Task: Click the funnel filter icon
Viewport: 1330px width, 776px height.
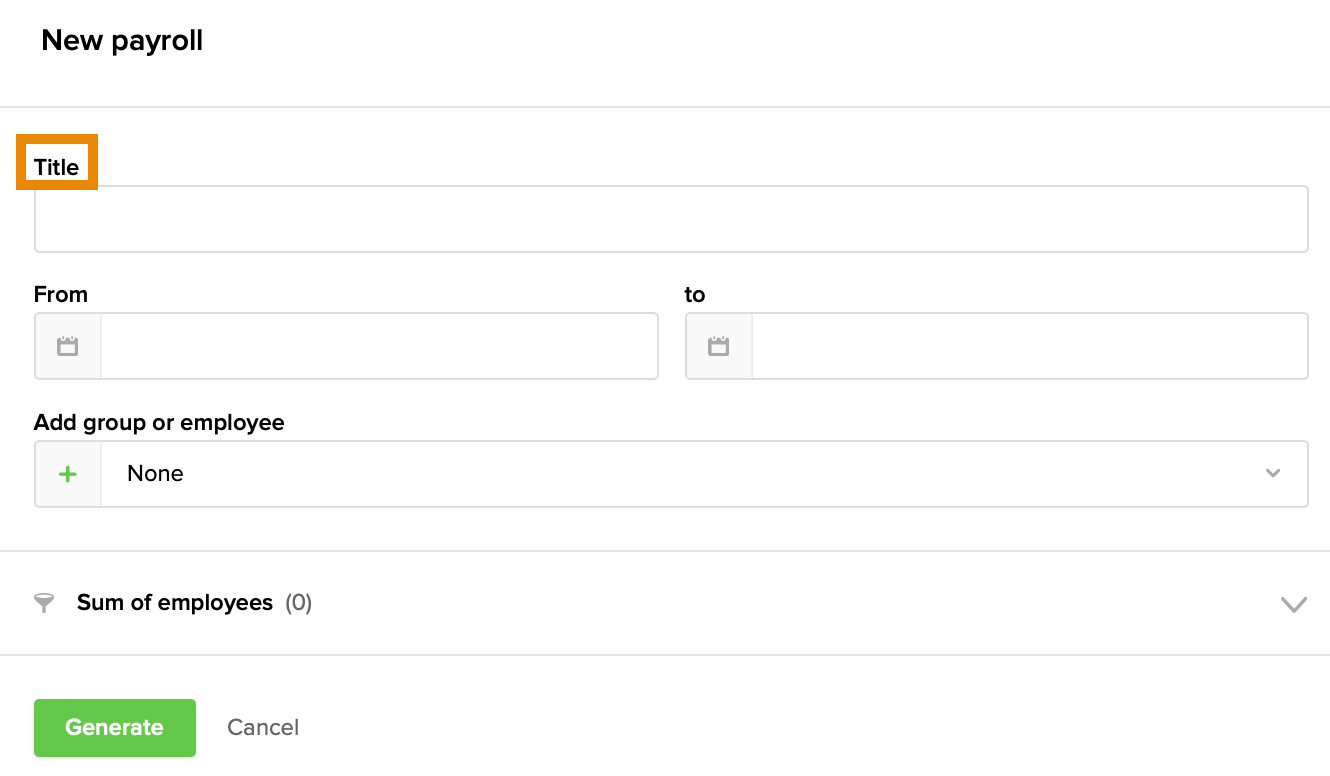Action: [44, 603]
